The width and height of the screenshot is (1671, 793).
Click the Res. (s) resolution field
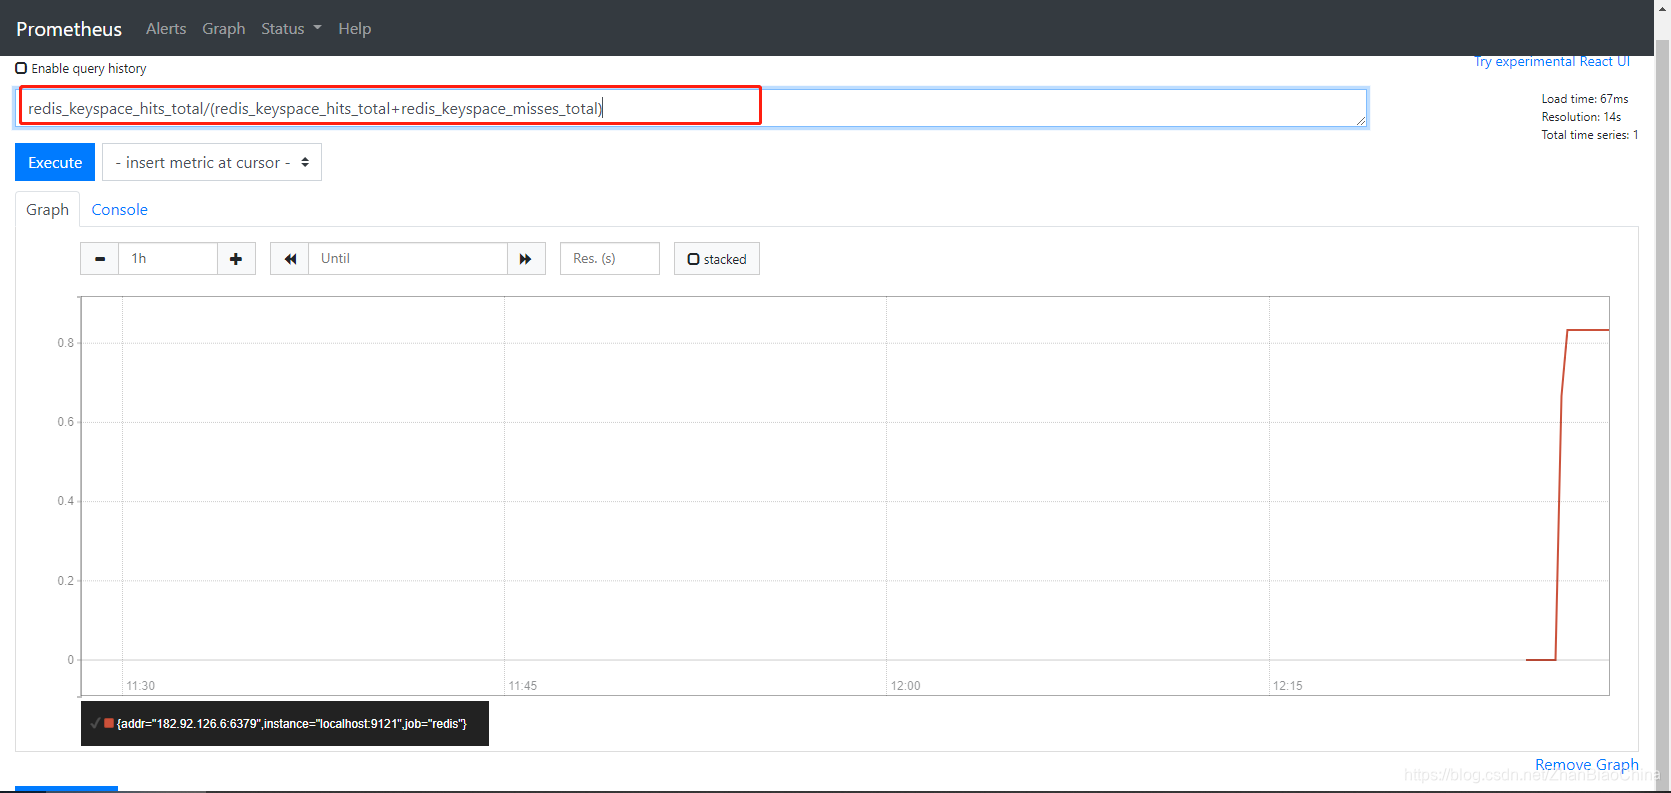(610, 259)
